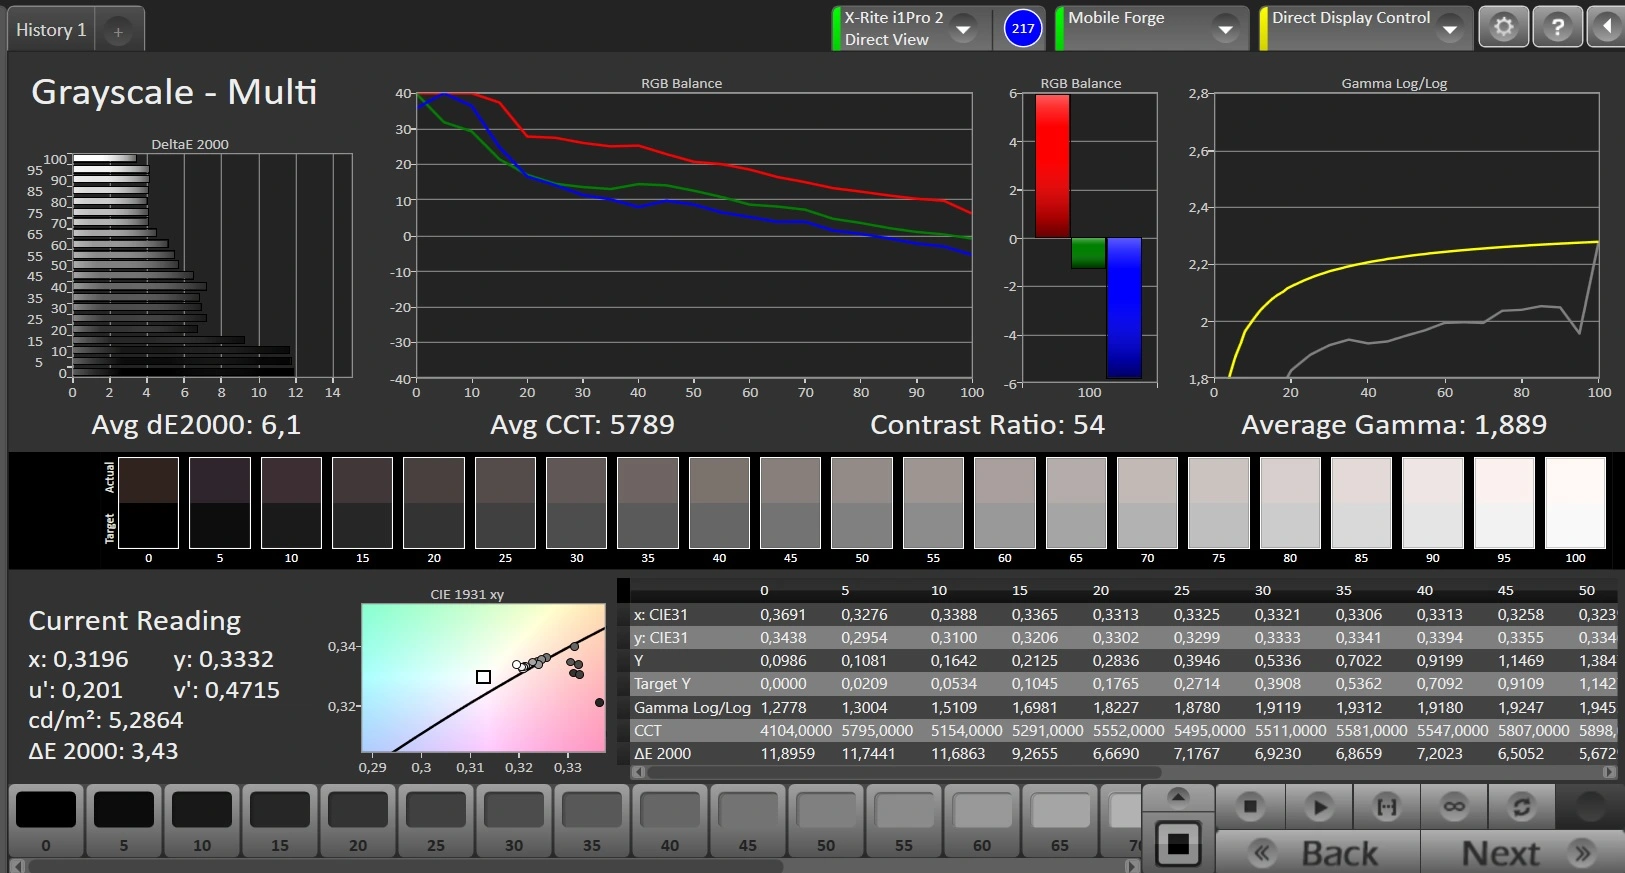Click the data table scroll right arrow
The width and height of the screenshot is (1625, 873).
coord(1608,772)
